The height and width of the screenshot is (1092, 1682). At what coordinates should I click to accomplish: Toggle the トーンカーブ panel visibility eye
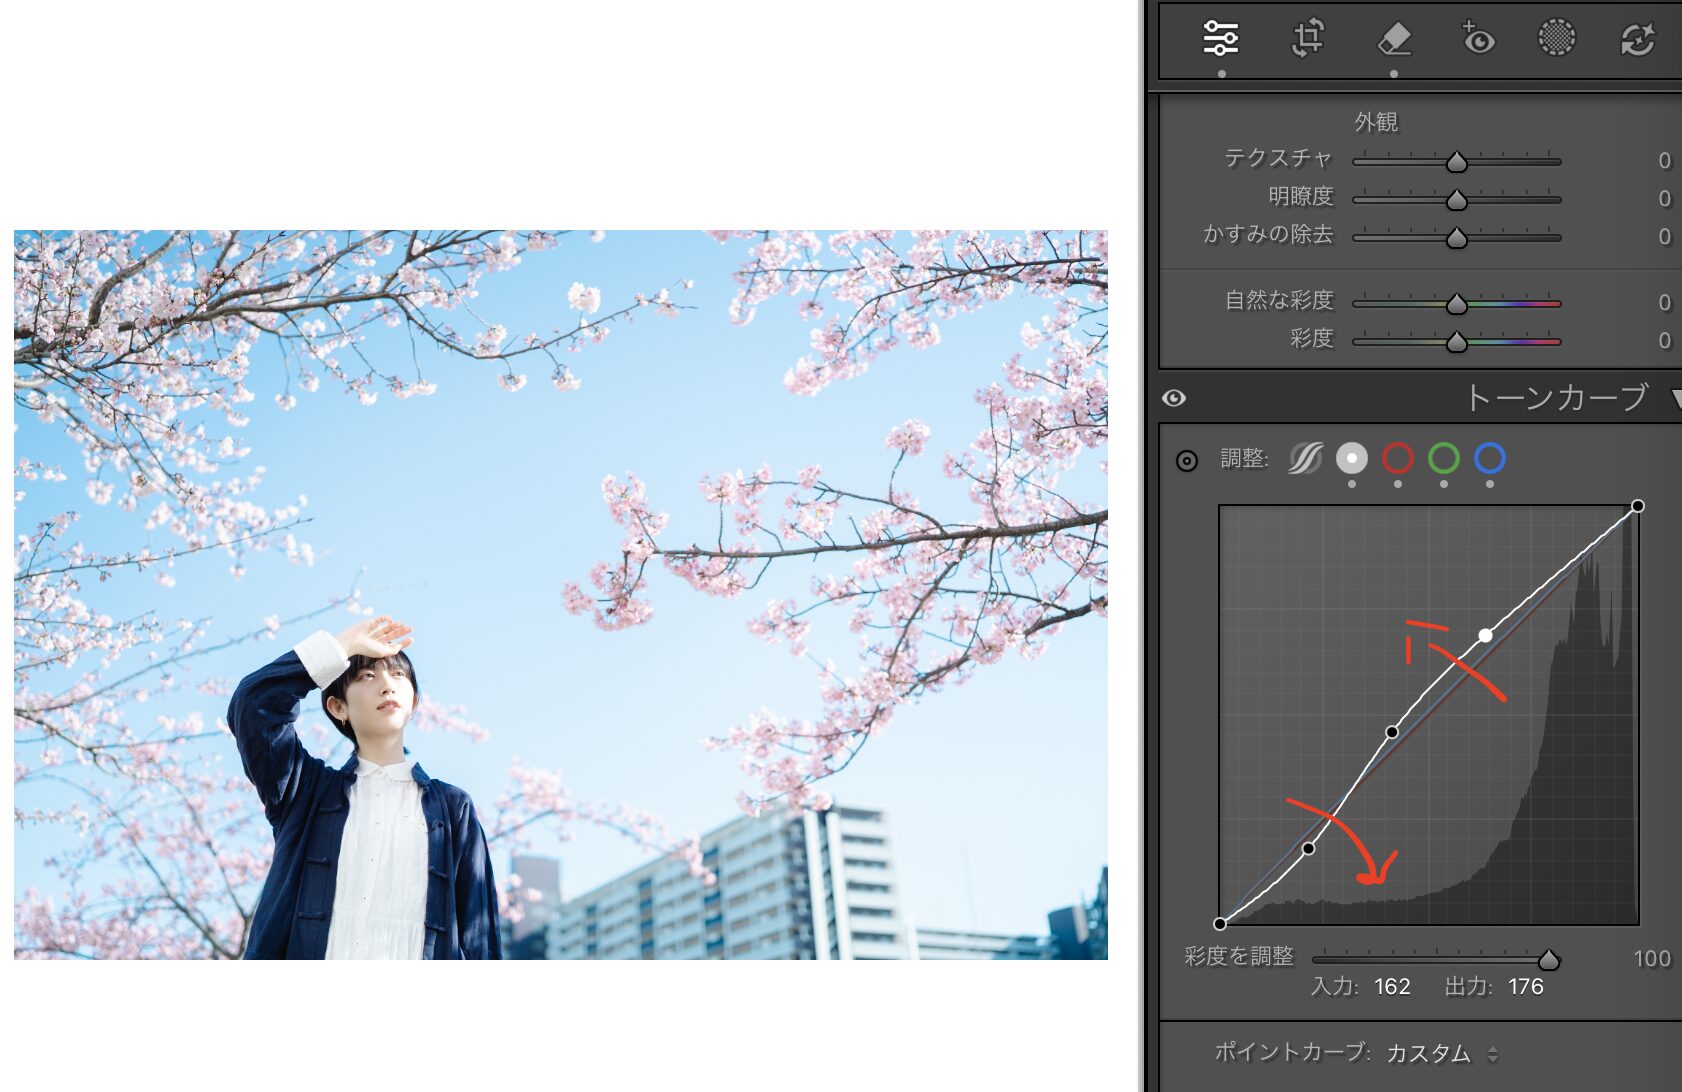[1174, 399]
